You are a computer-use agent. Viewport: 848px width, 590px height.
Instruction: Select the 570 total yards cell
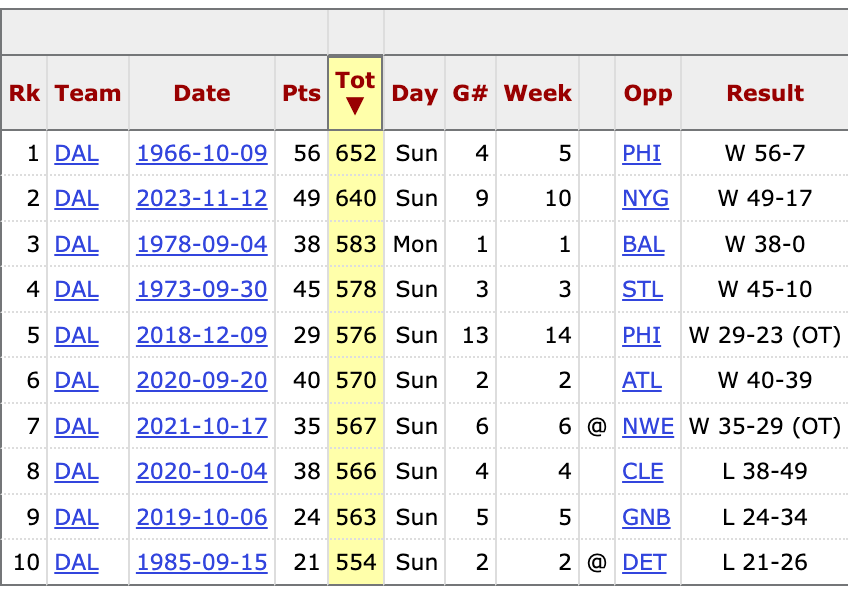point(356,380)
